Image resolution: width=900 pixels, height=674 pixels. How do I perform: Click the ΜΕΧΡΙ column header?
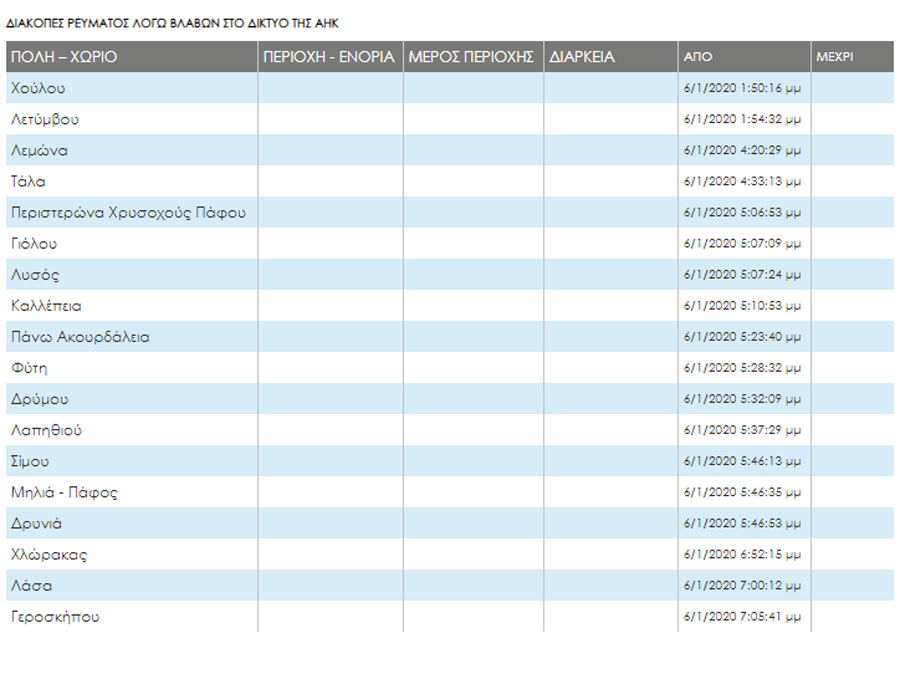click(852, 57)
